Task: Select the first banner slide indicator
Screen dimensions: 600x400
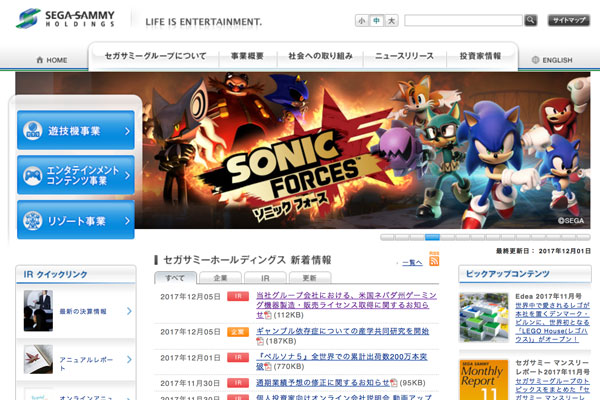Action: 387,237
